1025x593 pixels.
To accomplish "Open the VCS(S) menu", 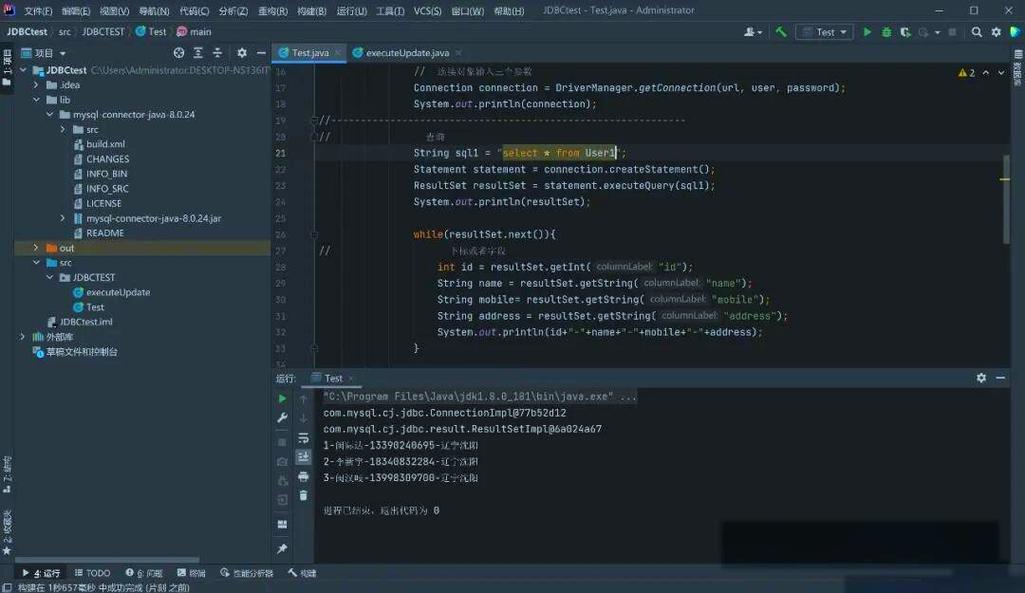I will 428,10.
